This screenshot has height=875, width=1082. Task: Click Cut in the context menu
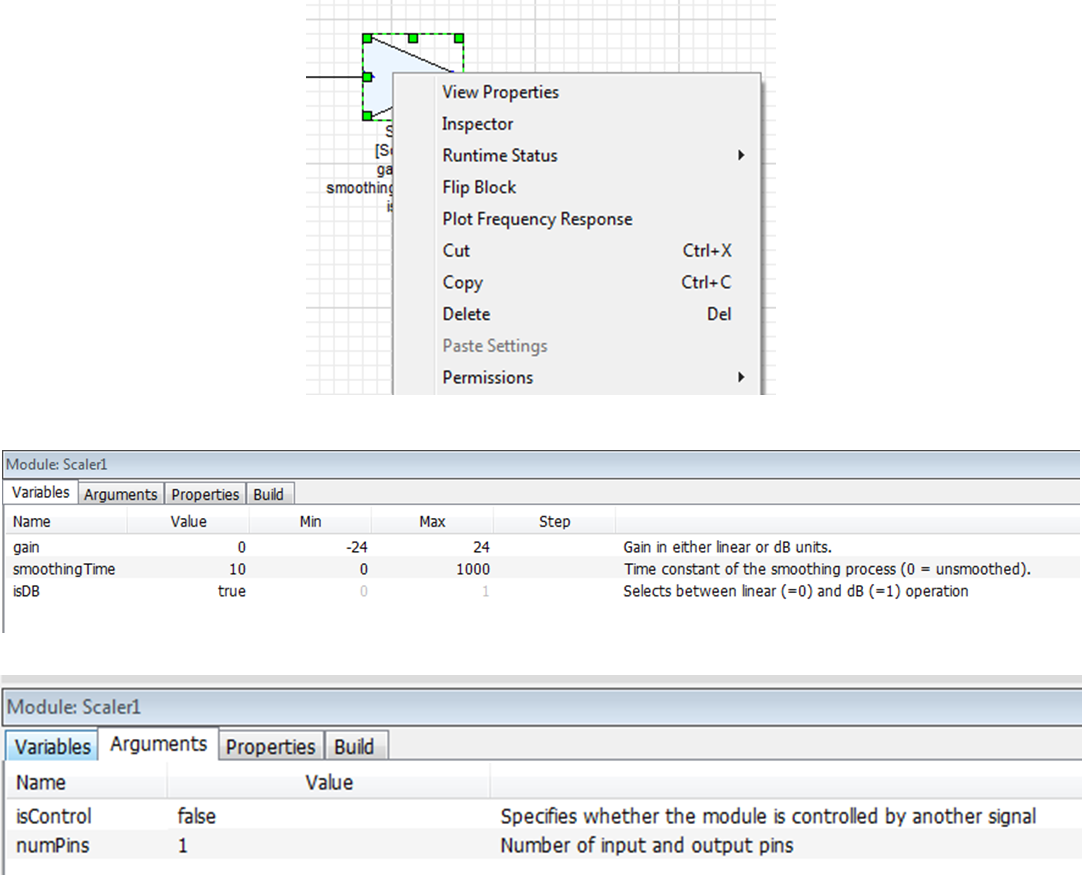(456, 251)
